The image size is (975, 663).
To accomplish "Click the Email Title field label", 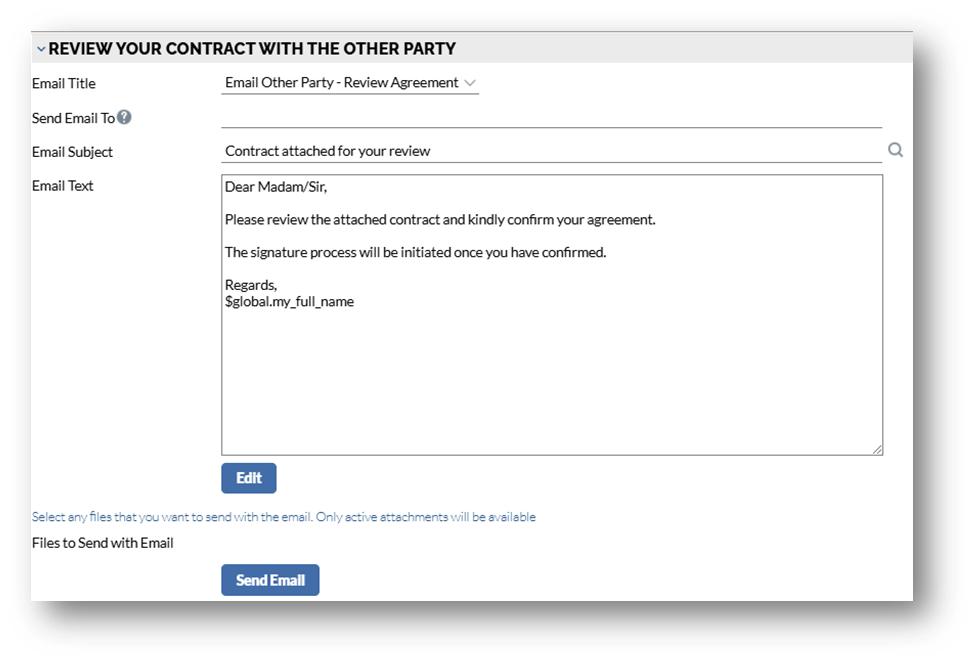I will [x=64, y=84].
